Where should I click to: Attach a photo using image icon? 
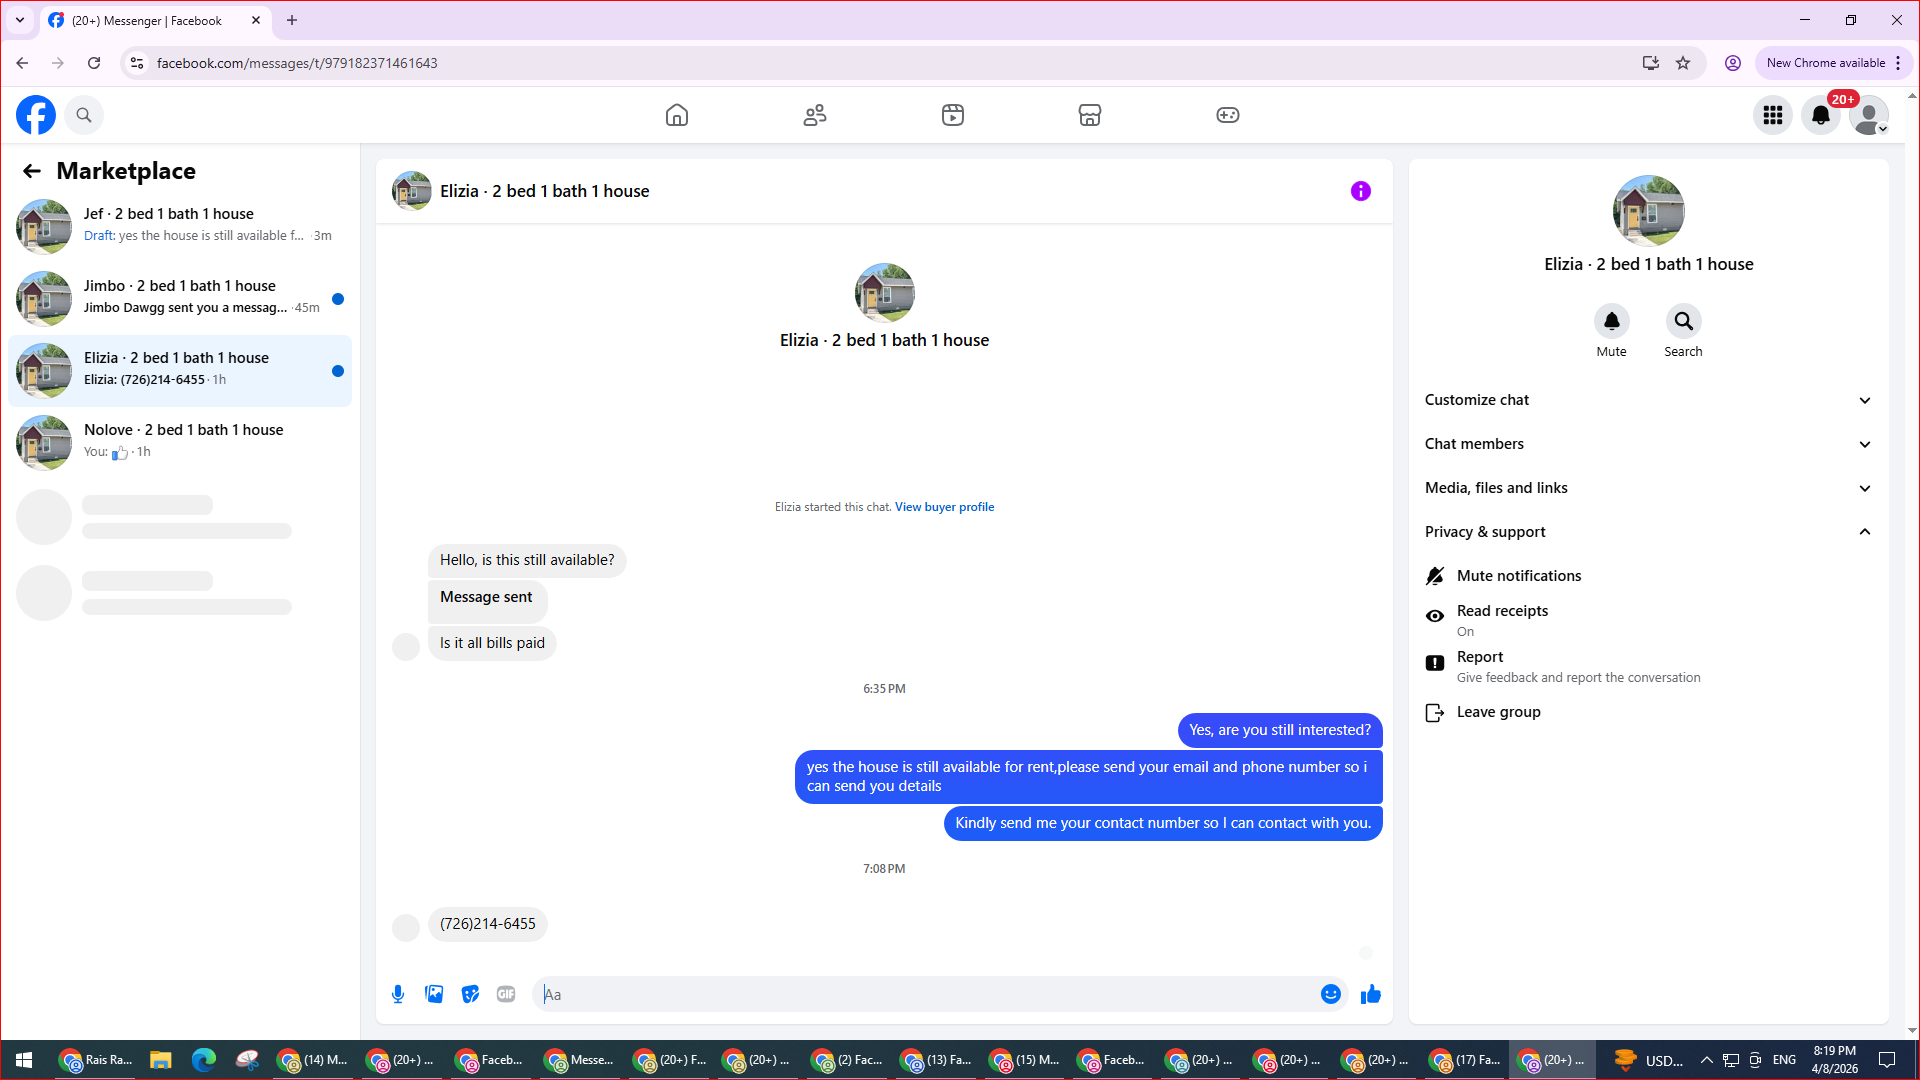pyautogui.click(x=434, y=994)
